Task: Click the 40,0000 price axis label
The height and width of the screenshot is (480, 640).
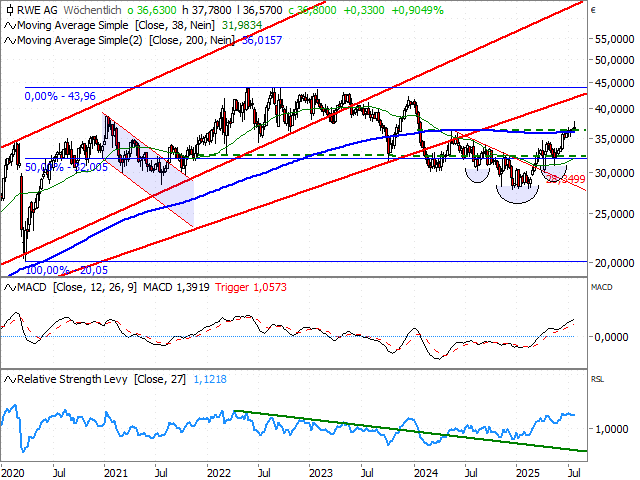Action: pyautogui.click(x=615, y=109)
